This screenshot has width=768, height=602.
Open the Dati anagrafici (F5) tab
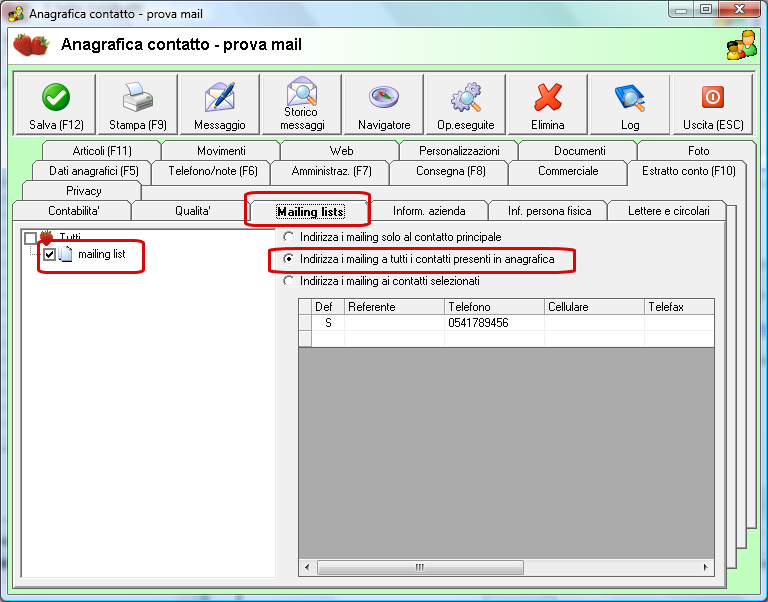tap(93, 171)
